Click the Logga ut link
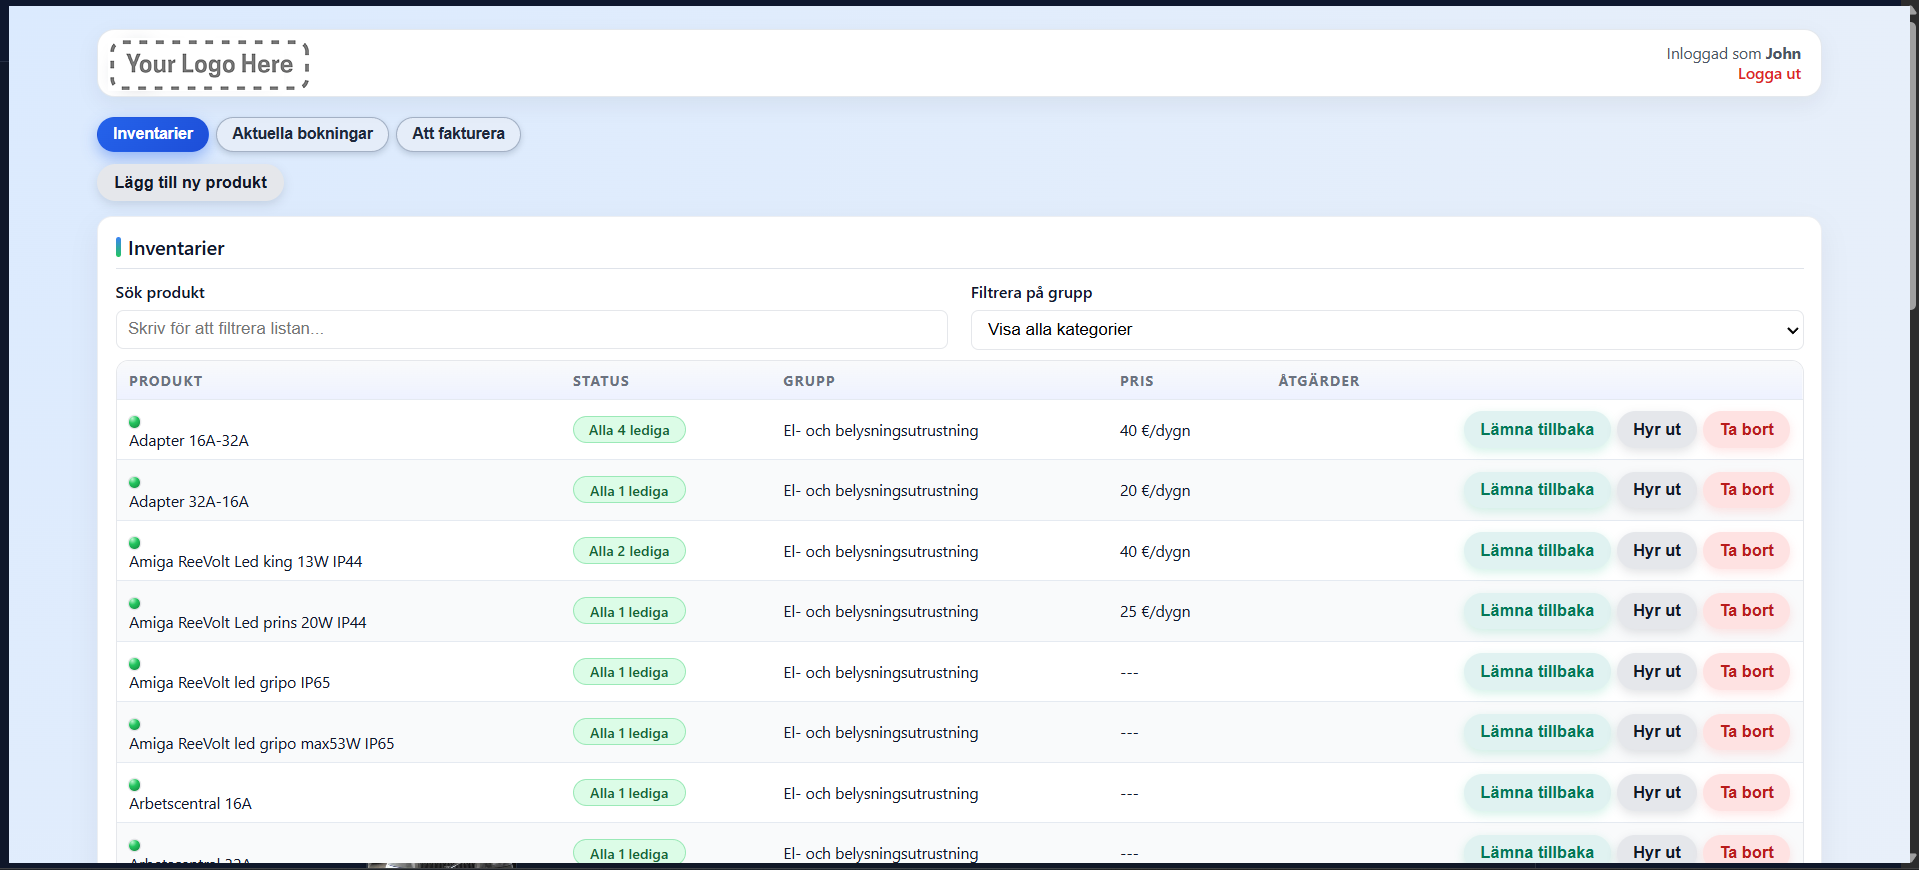 click(1768, 74)
